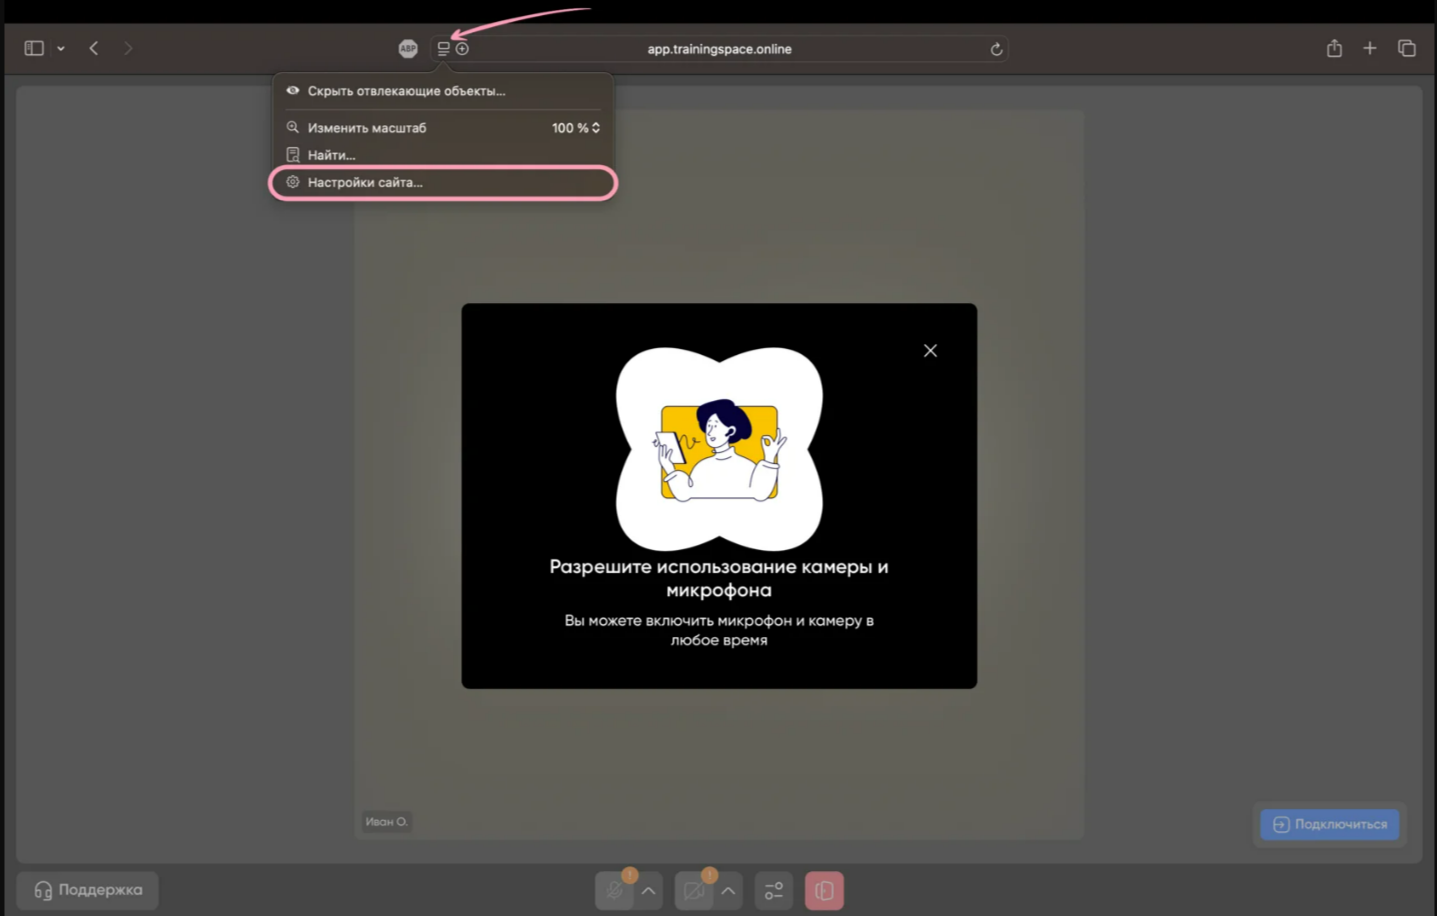This screenshot has height=916, width=1437.
Task: Click the ABP extension icon
Action: (408, 49)
